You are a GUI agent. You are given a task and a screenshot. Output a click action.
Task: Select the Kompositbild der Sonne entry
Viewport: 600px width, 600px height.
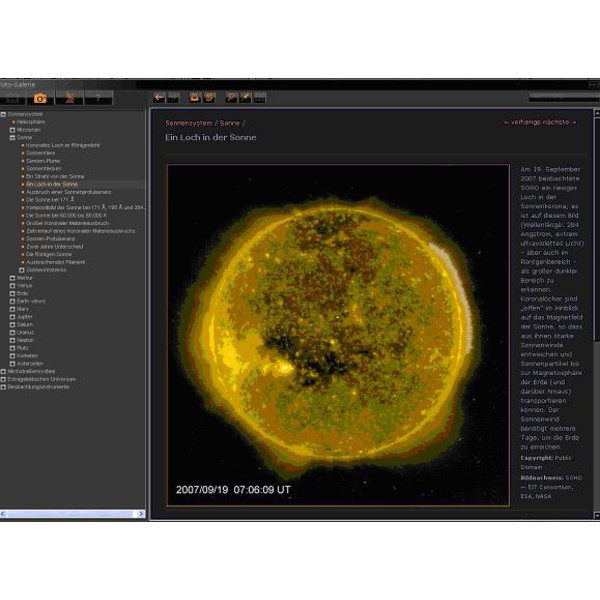[x=85, y=208]
